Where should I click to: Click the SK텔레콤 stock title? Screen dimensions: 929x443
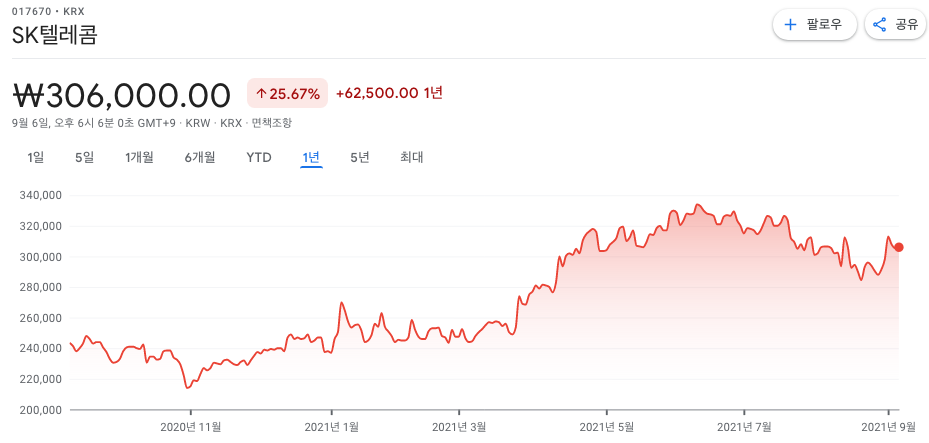tap(55, 36)
